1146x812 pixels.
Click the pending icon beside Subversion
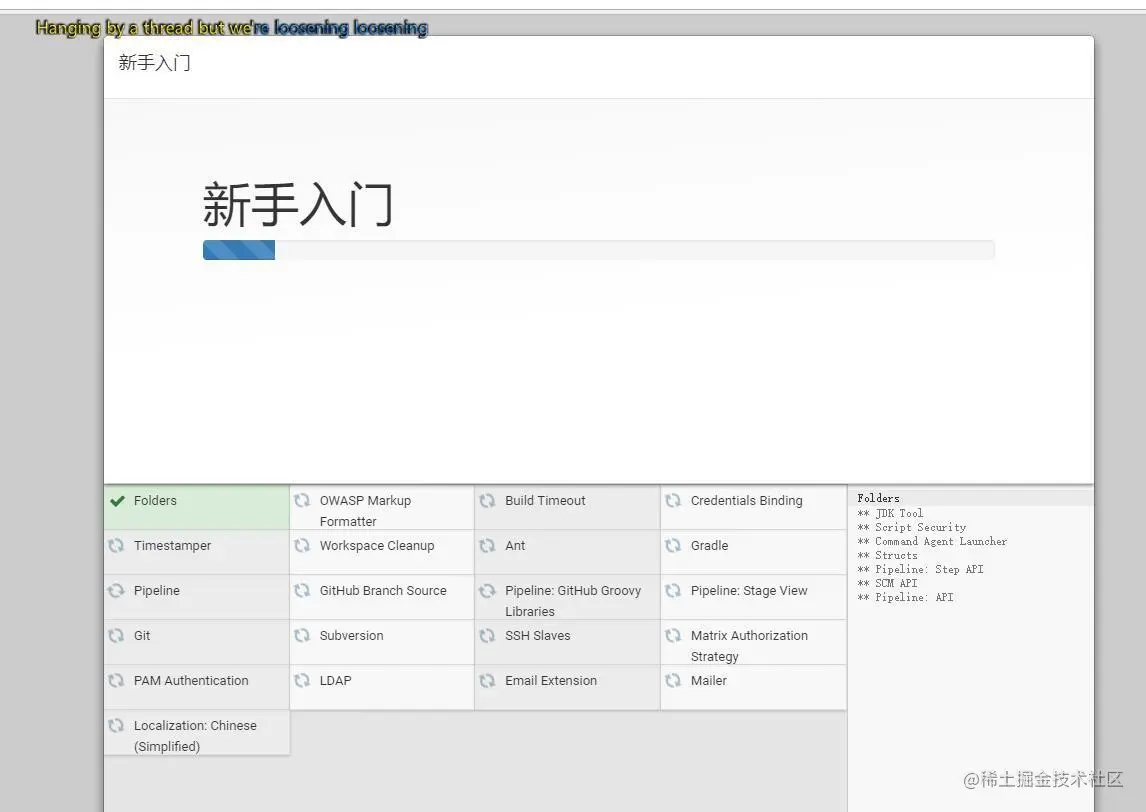coord(302,636)
